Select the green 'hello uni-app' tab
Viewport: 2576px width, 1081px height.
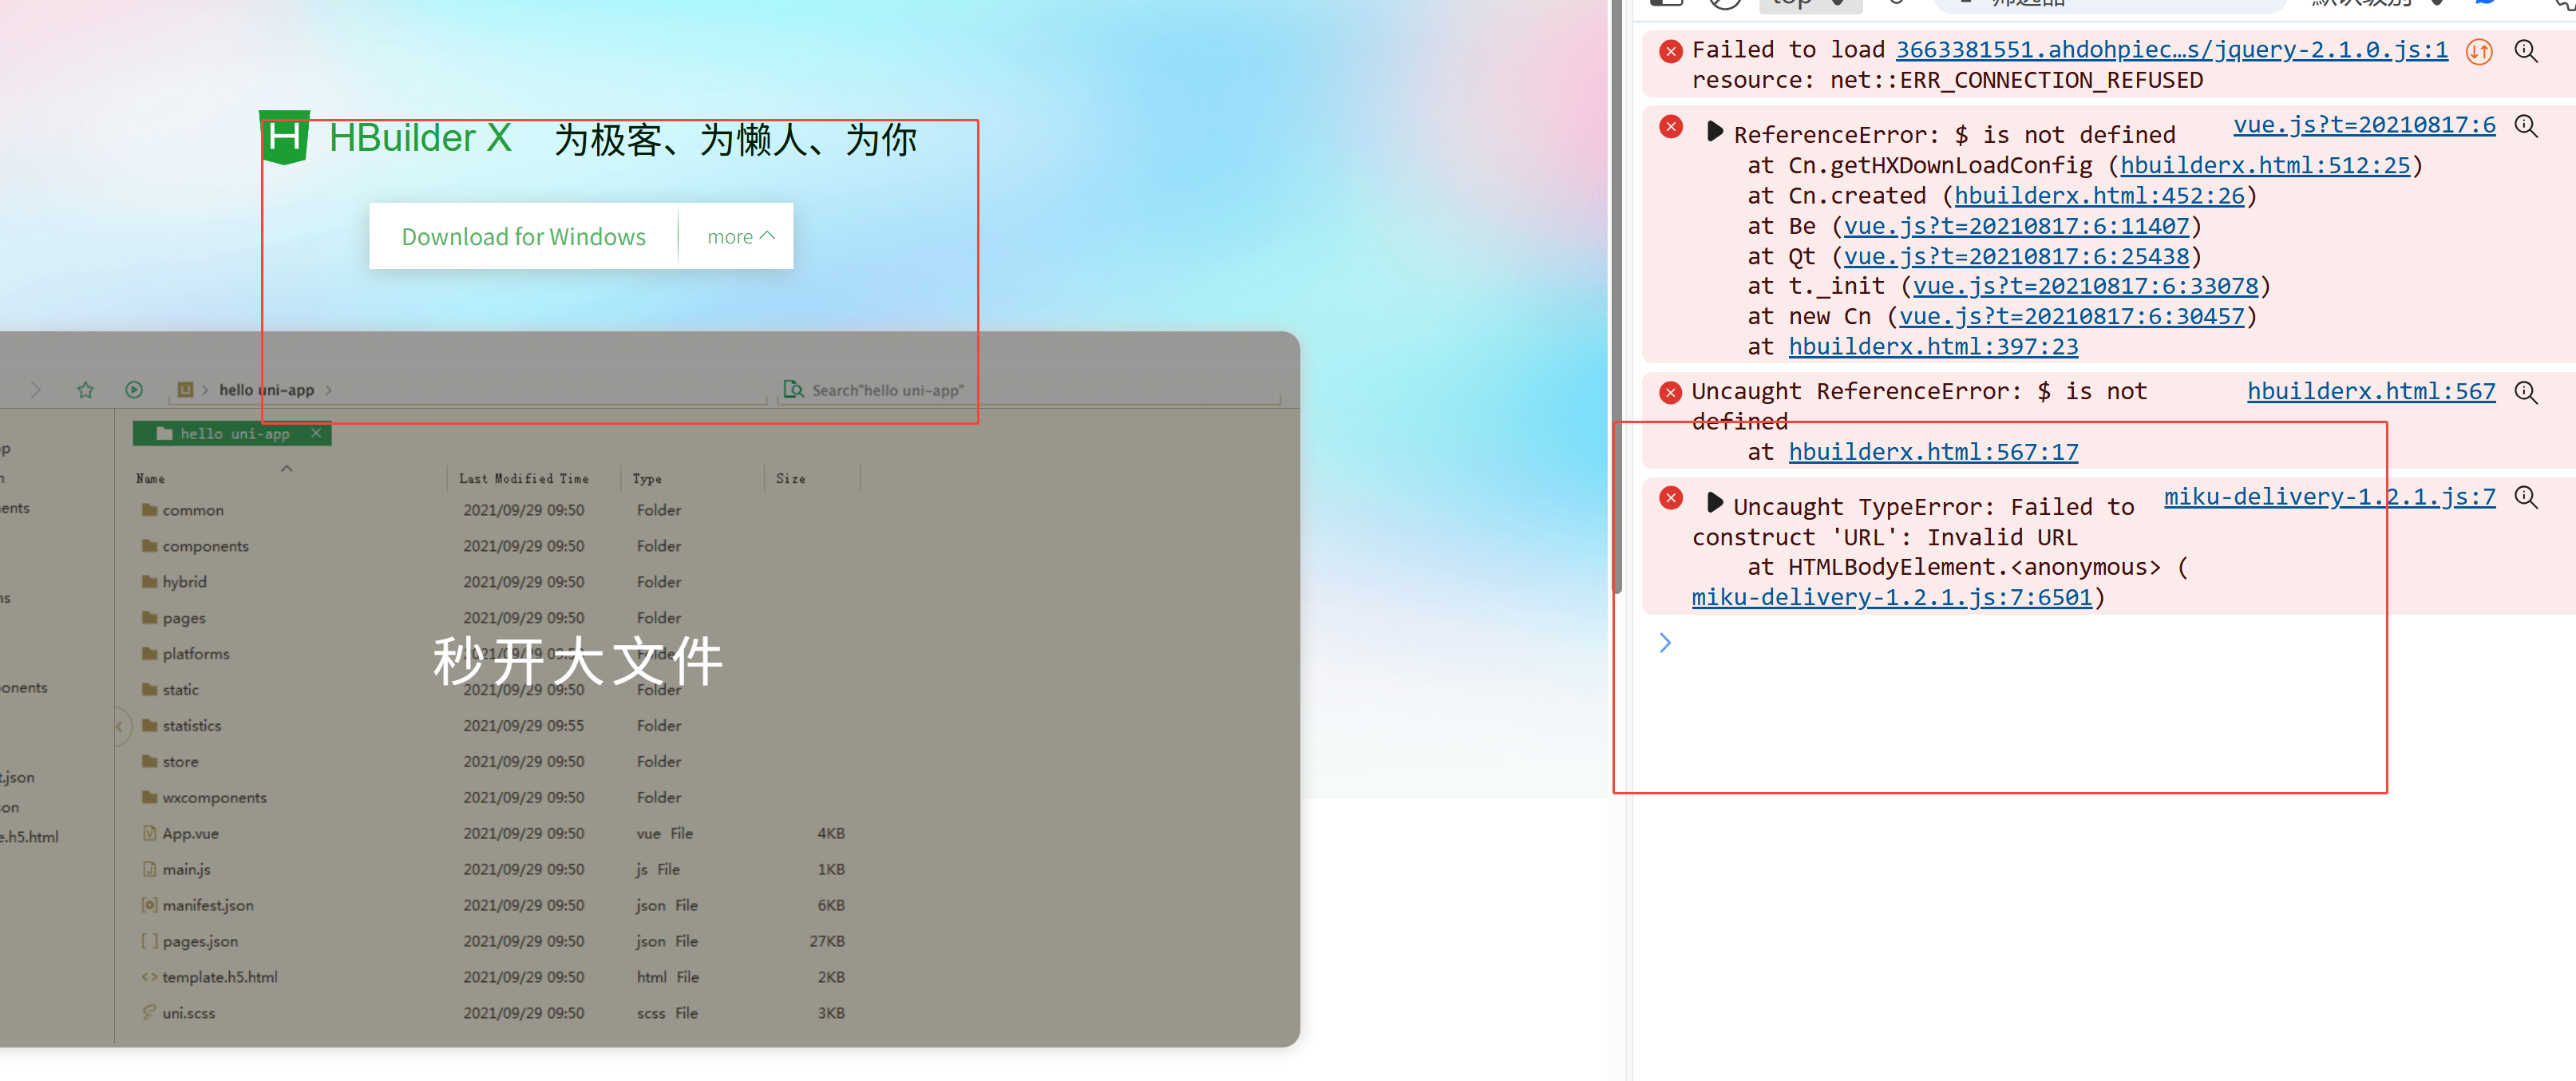point(231,434)
